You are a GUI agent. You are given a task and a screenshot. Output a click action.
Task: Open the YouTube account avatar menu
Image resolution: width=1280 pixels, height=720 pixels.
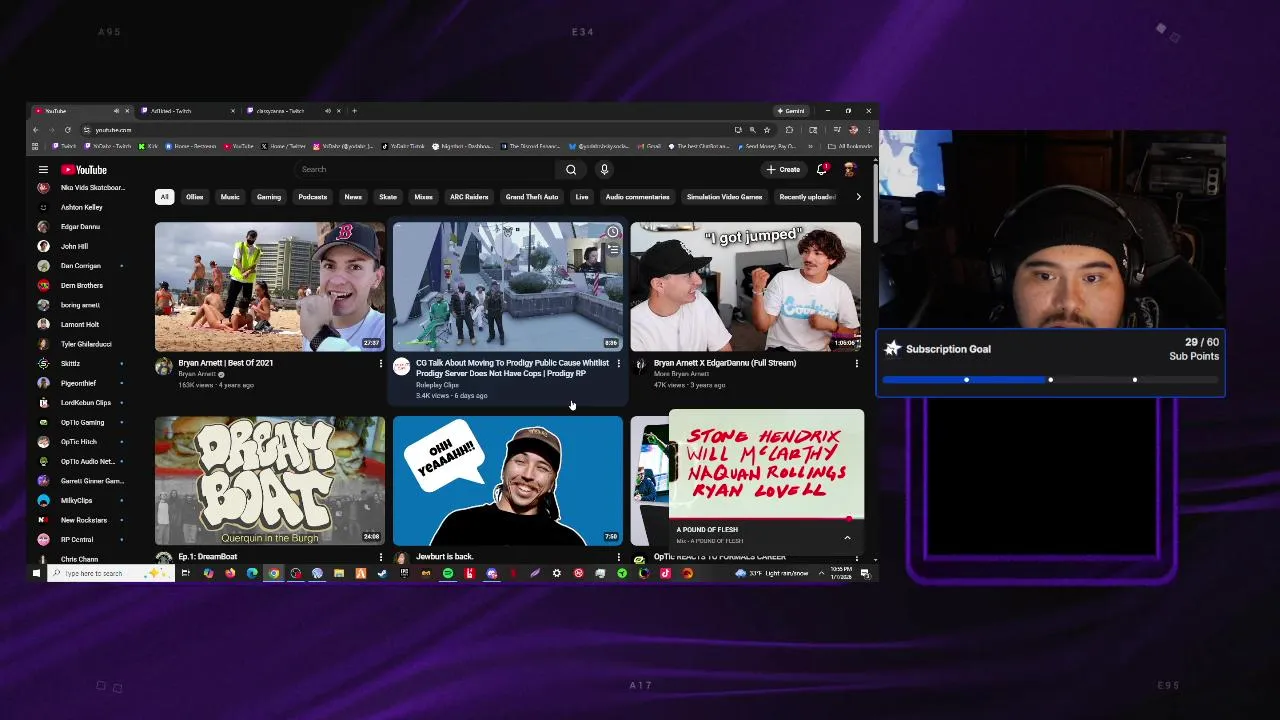[849, 169]
